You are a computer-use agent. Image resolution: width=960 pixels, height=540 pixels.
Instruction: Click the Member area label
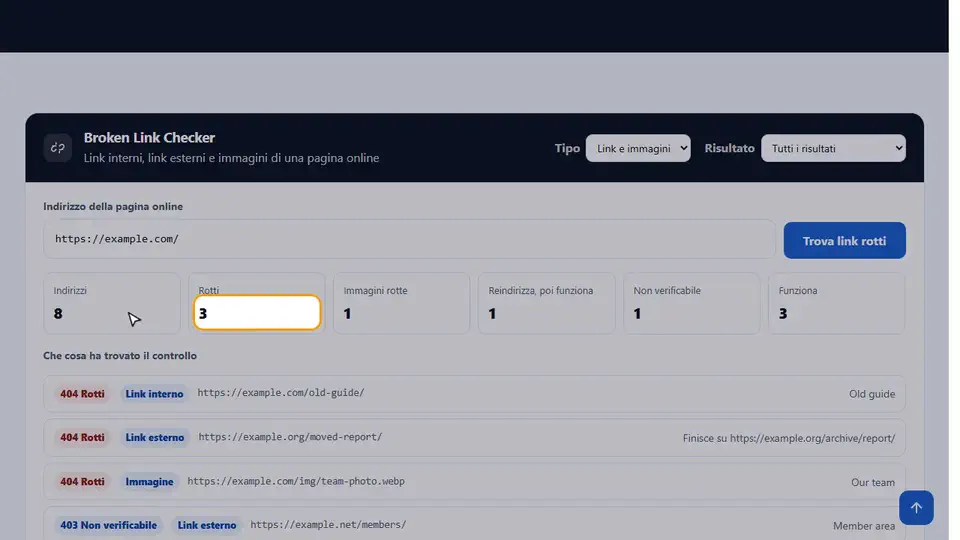(x=864, y=526)
